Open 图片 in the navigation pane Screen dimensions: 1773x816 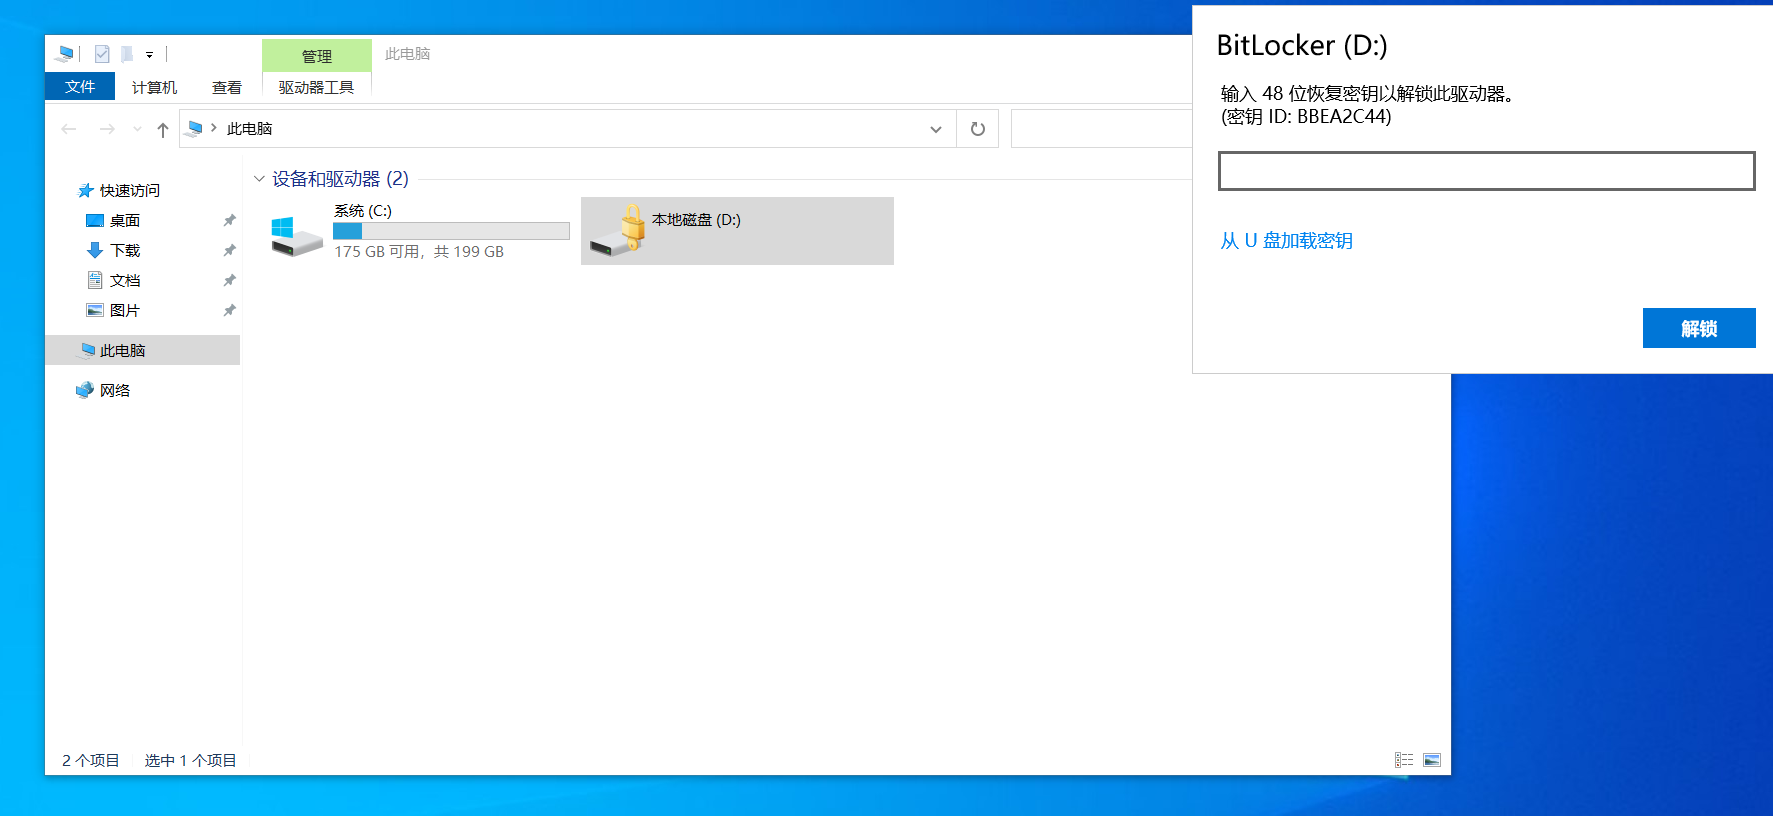tap(125, 310)
